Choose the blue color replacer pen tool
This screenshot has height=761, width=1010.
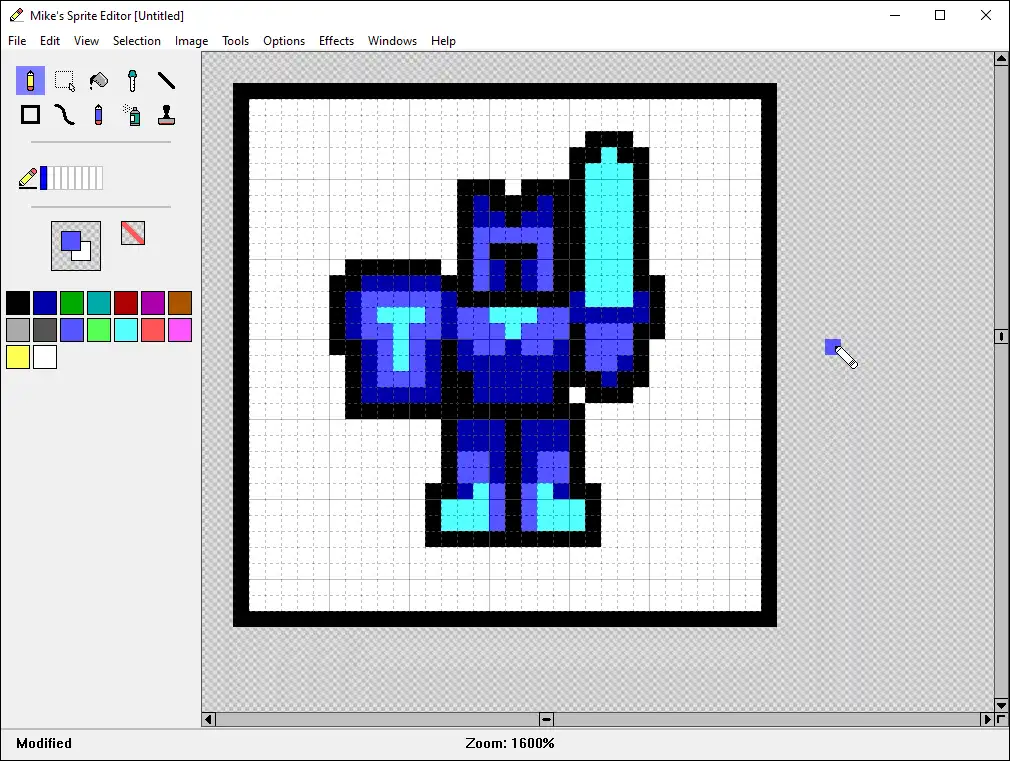[98, 115]
